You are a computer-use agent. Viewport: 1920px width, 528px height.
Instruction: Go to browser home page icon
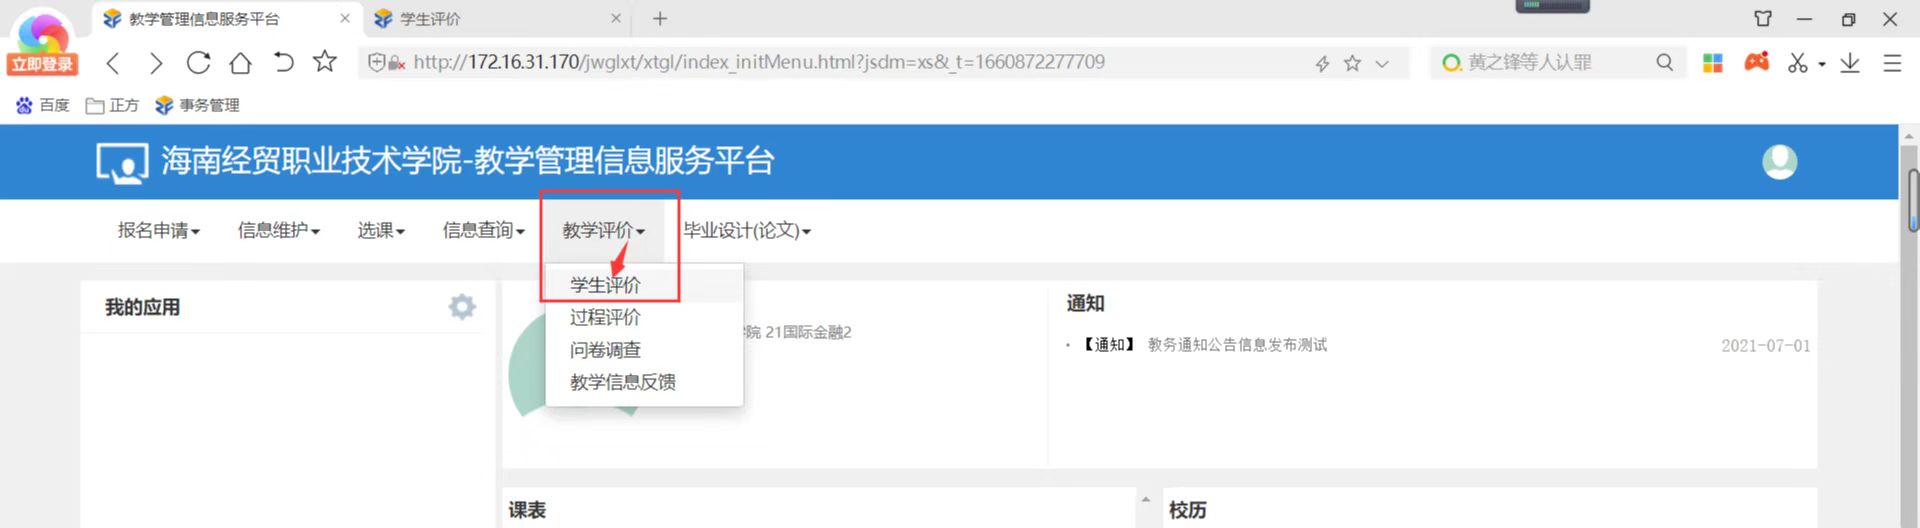click(x=240, y=63)
